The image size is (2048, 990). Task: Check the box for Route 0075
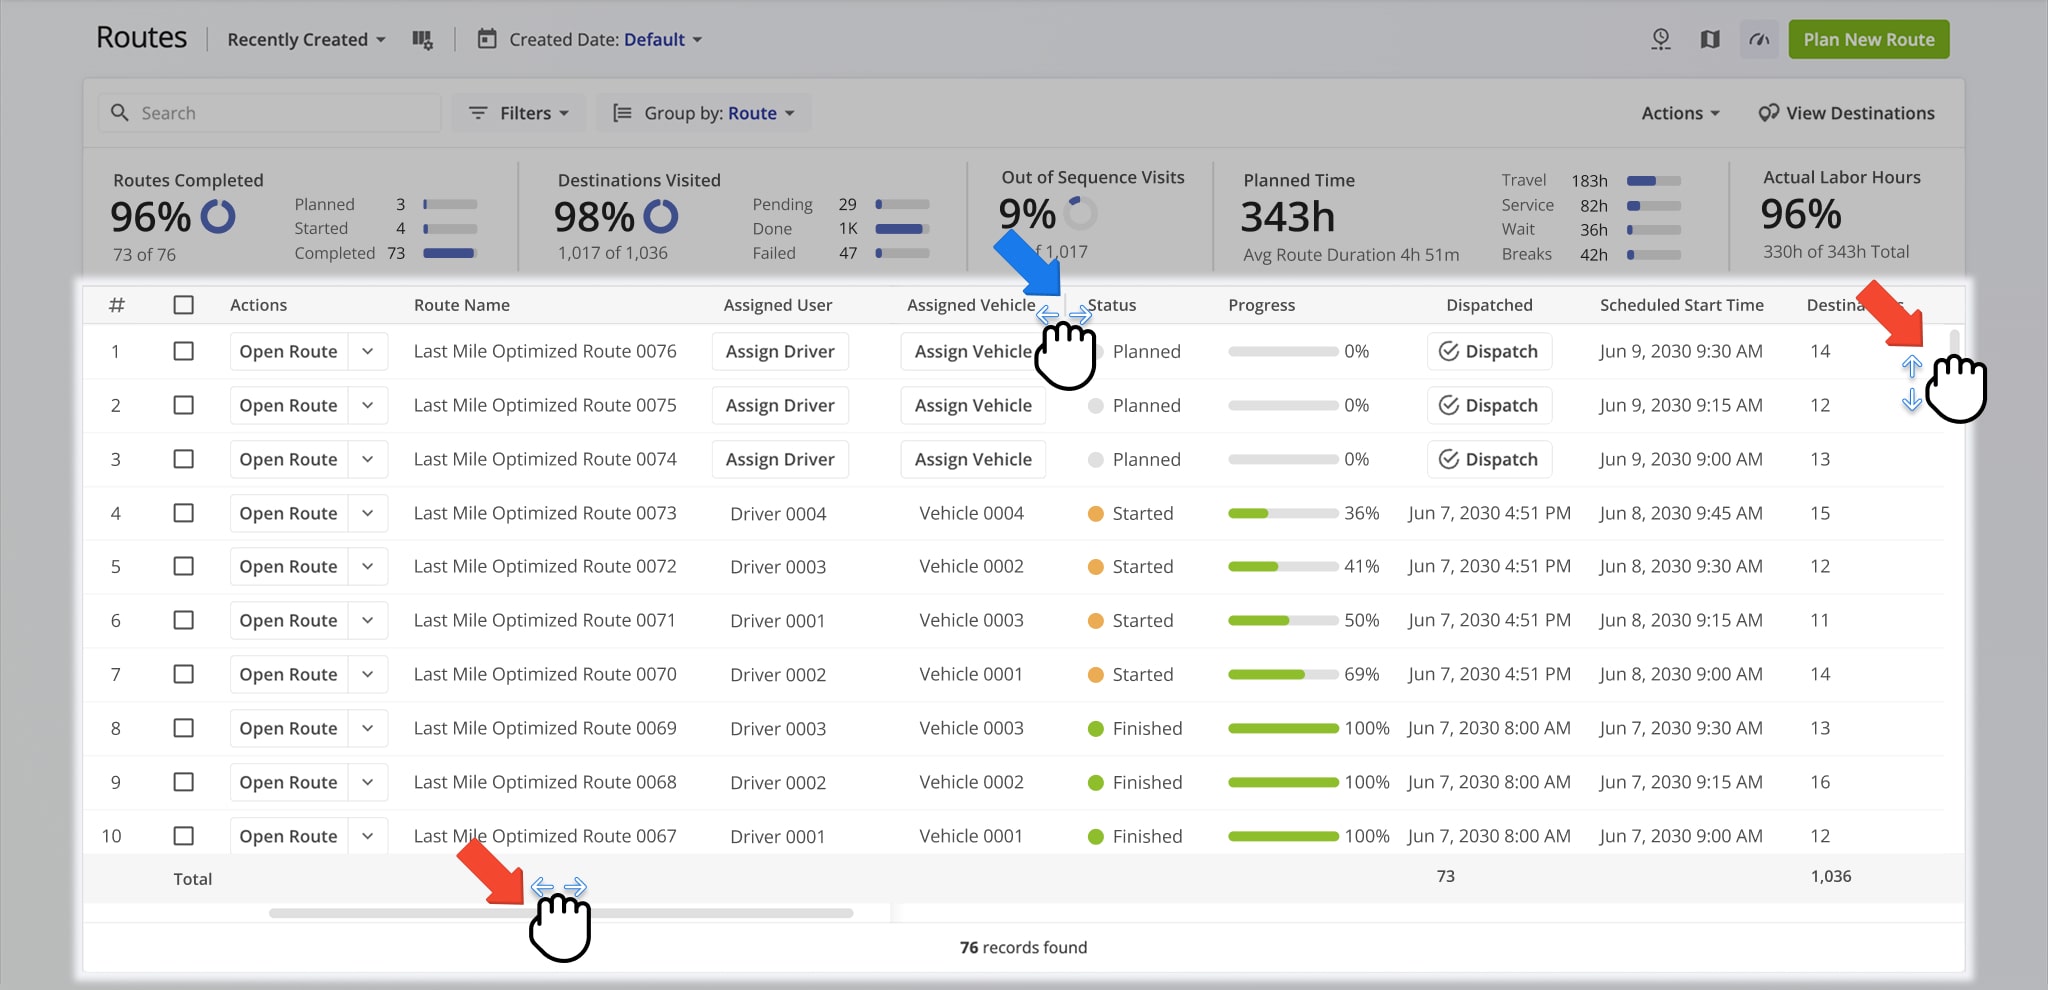tap(183, 405)
